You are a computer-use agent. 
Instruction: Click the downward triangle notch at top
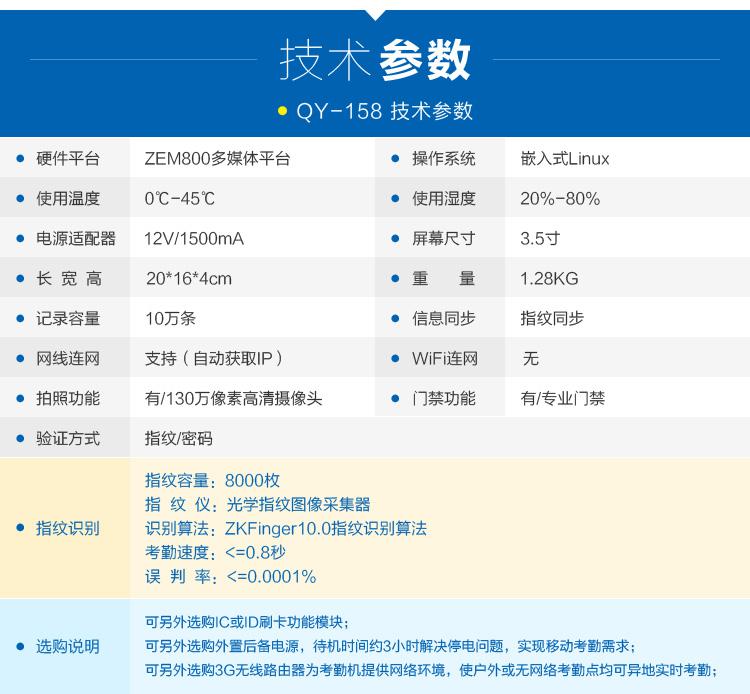pyautogui.click(x=375, y=14)
